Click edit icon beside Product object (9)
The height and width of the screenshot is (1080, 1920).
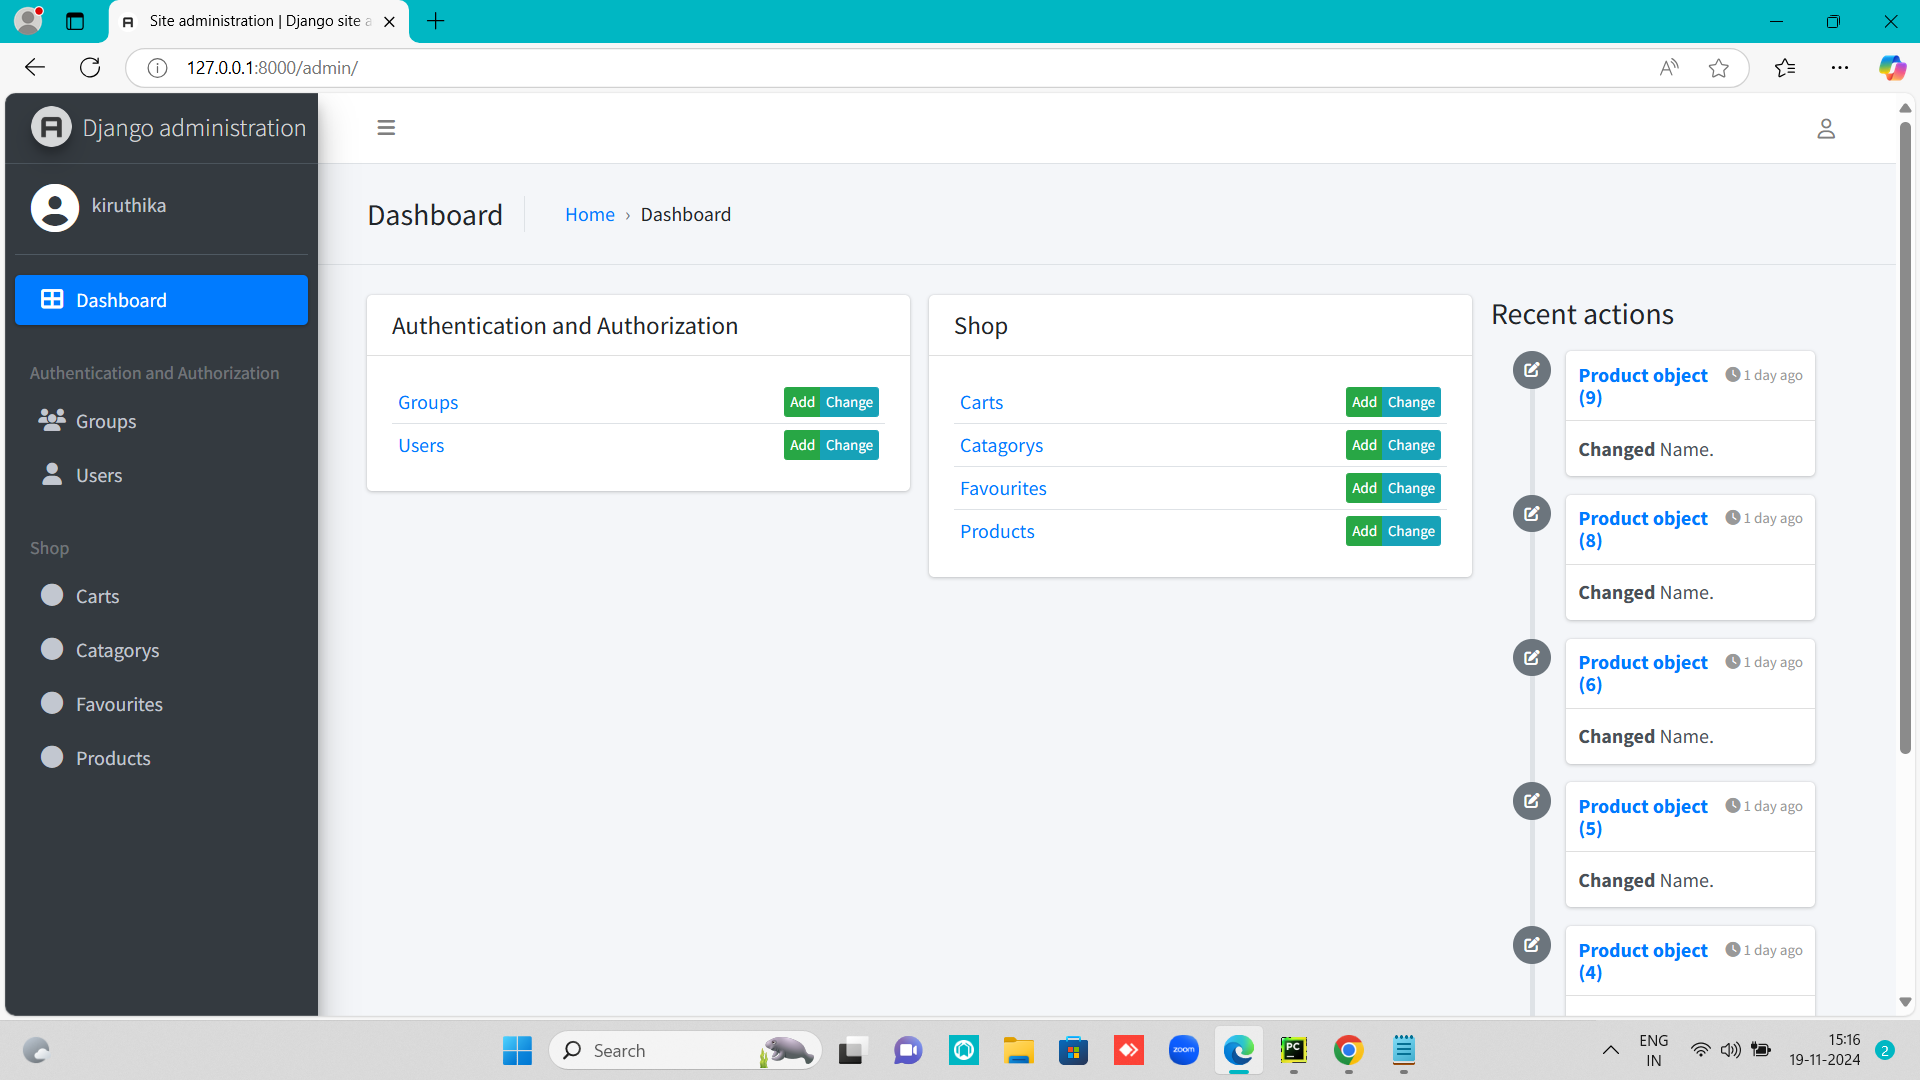coord(1531,370)
